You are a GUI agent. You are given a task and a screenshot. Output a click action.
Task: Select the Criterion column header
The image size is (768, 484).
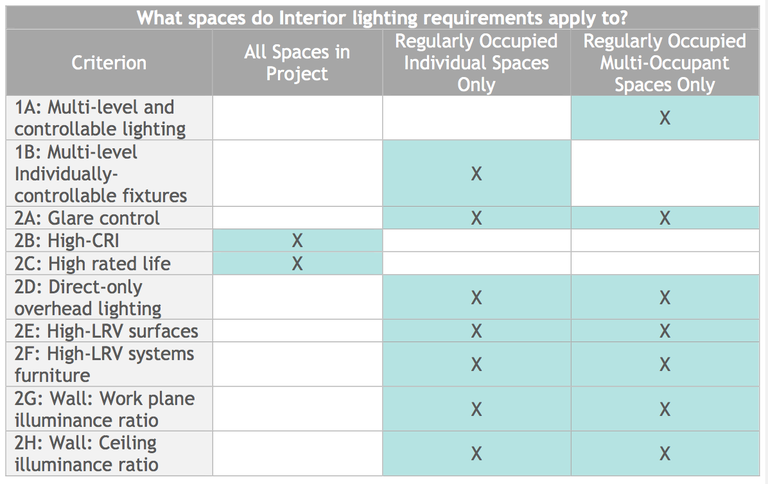108,63
